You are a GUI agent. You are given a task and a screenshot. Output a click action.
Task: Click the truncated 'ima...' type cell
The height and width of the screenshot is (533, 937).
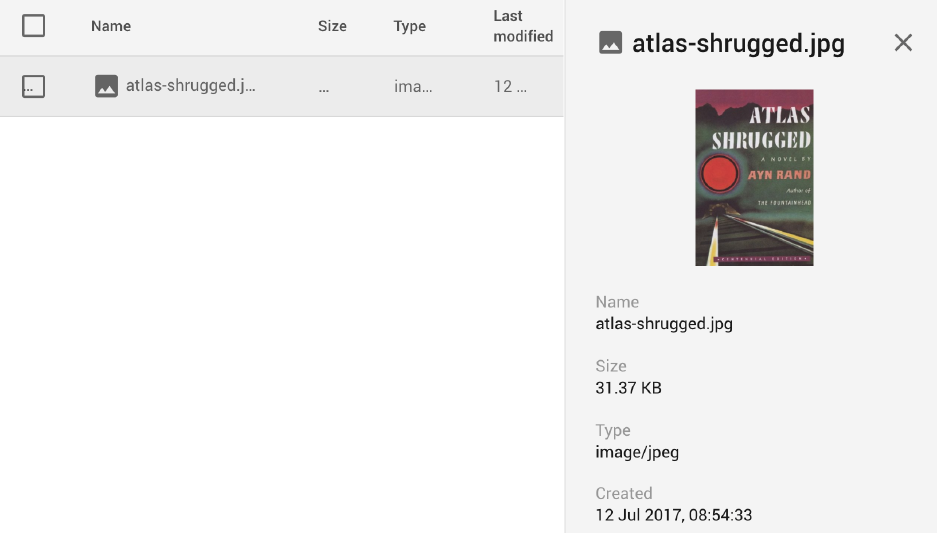point(413,87)
